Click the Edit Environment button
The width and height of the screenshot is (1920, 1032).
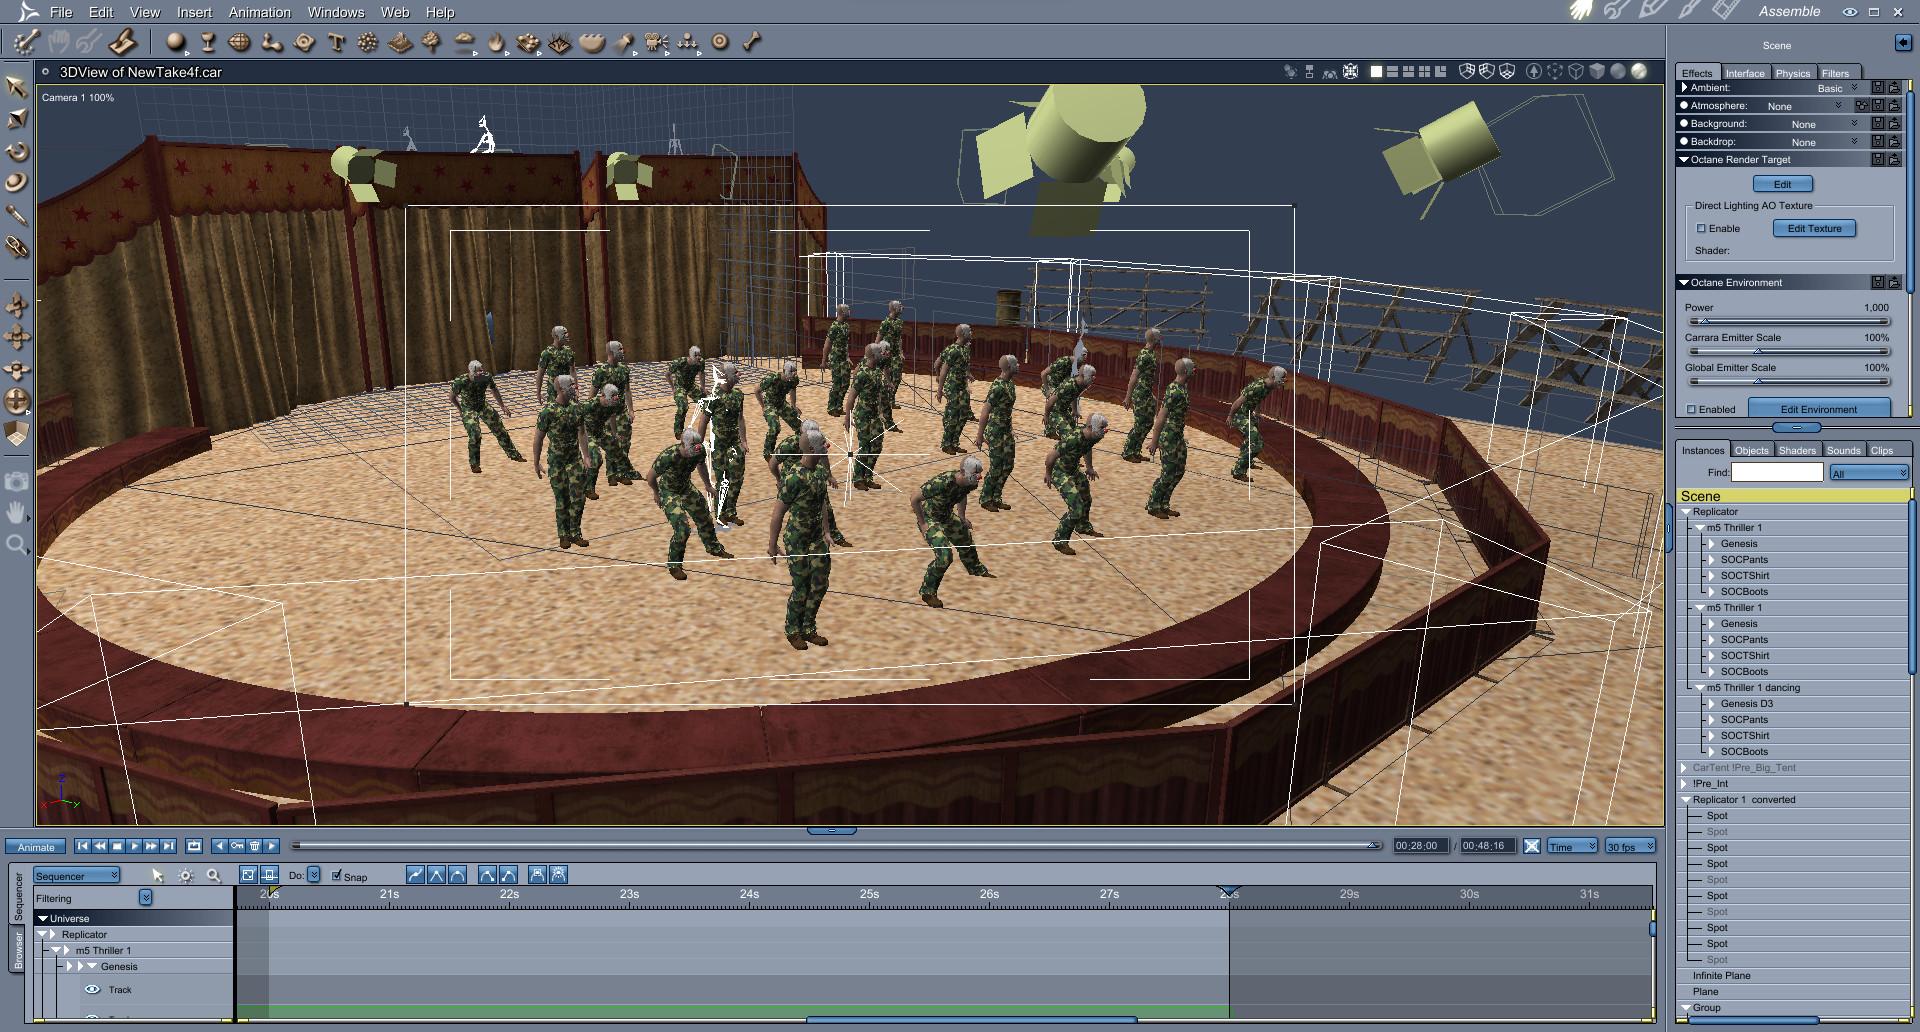coord(1819,408)
